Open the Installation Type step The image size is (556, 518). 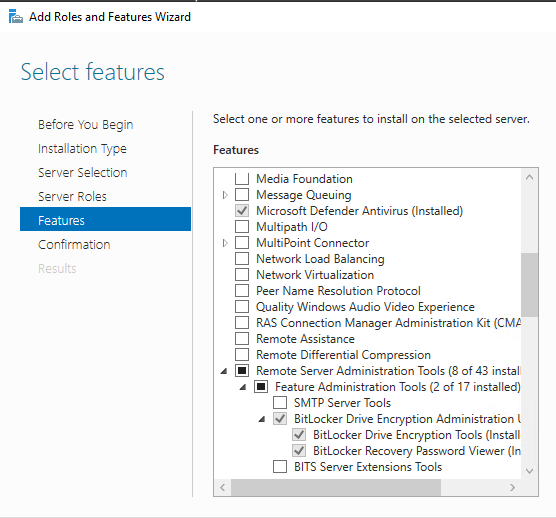[x=82, y=149]
